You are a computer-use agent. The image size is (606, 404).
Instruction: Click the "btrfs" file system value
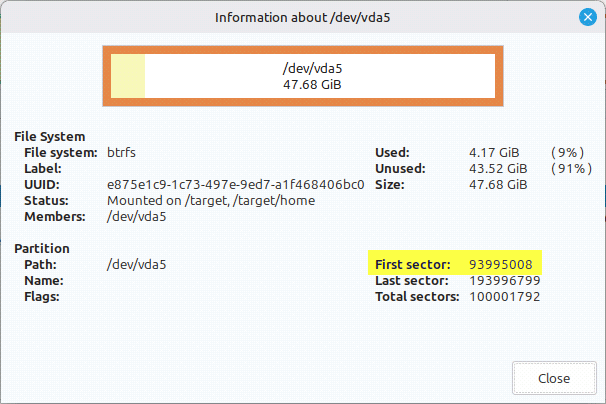(122, 152)
